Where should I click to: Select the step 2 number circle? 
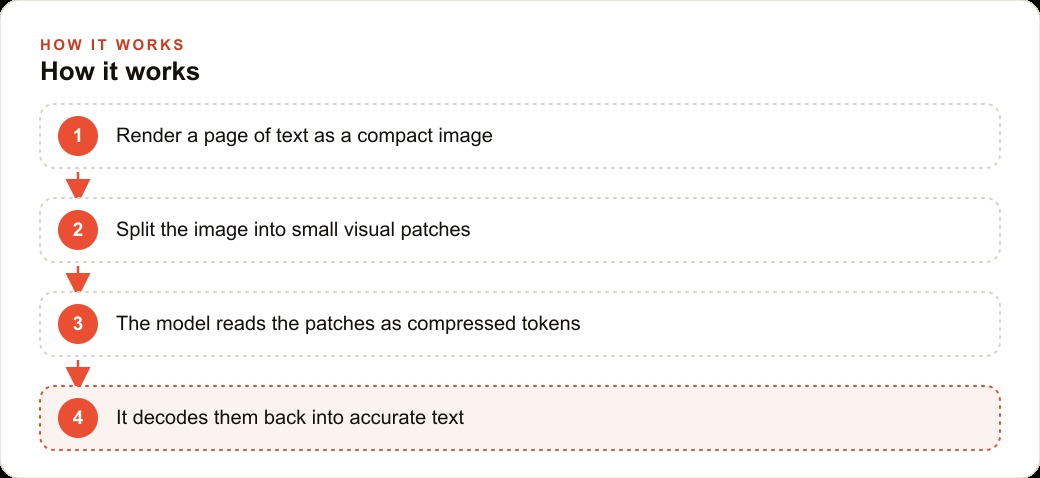click(78, 230)
